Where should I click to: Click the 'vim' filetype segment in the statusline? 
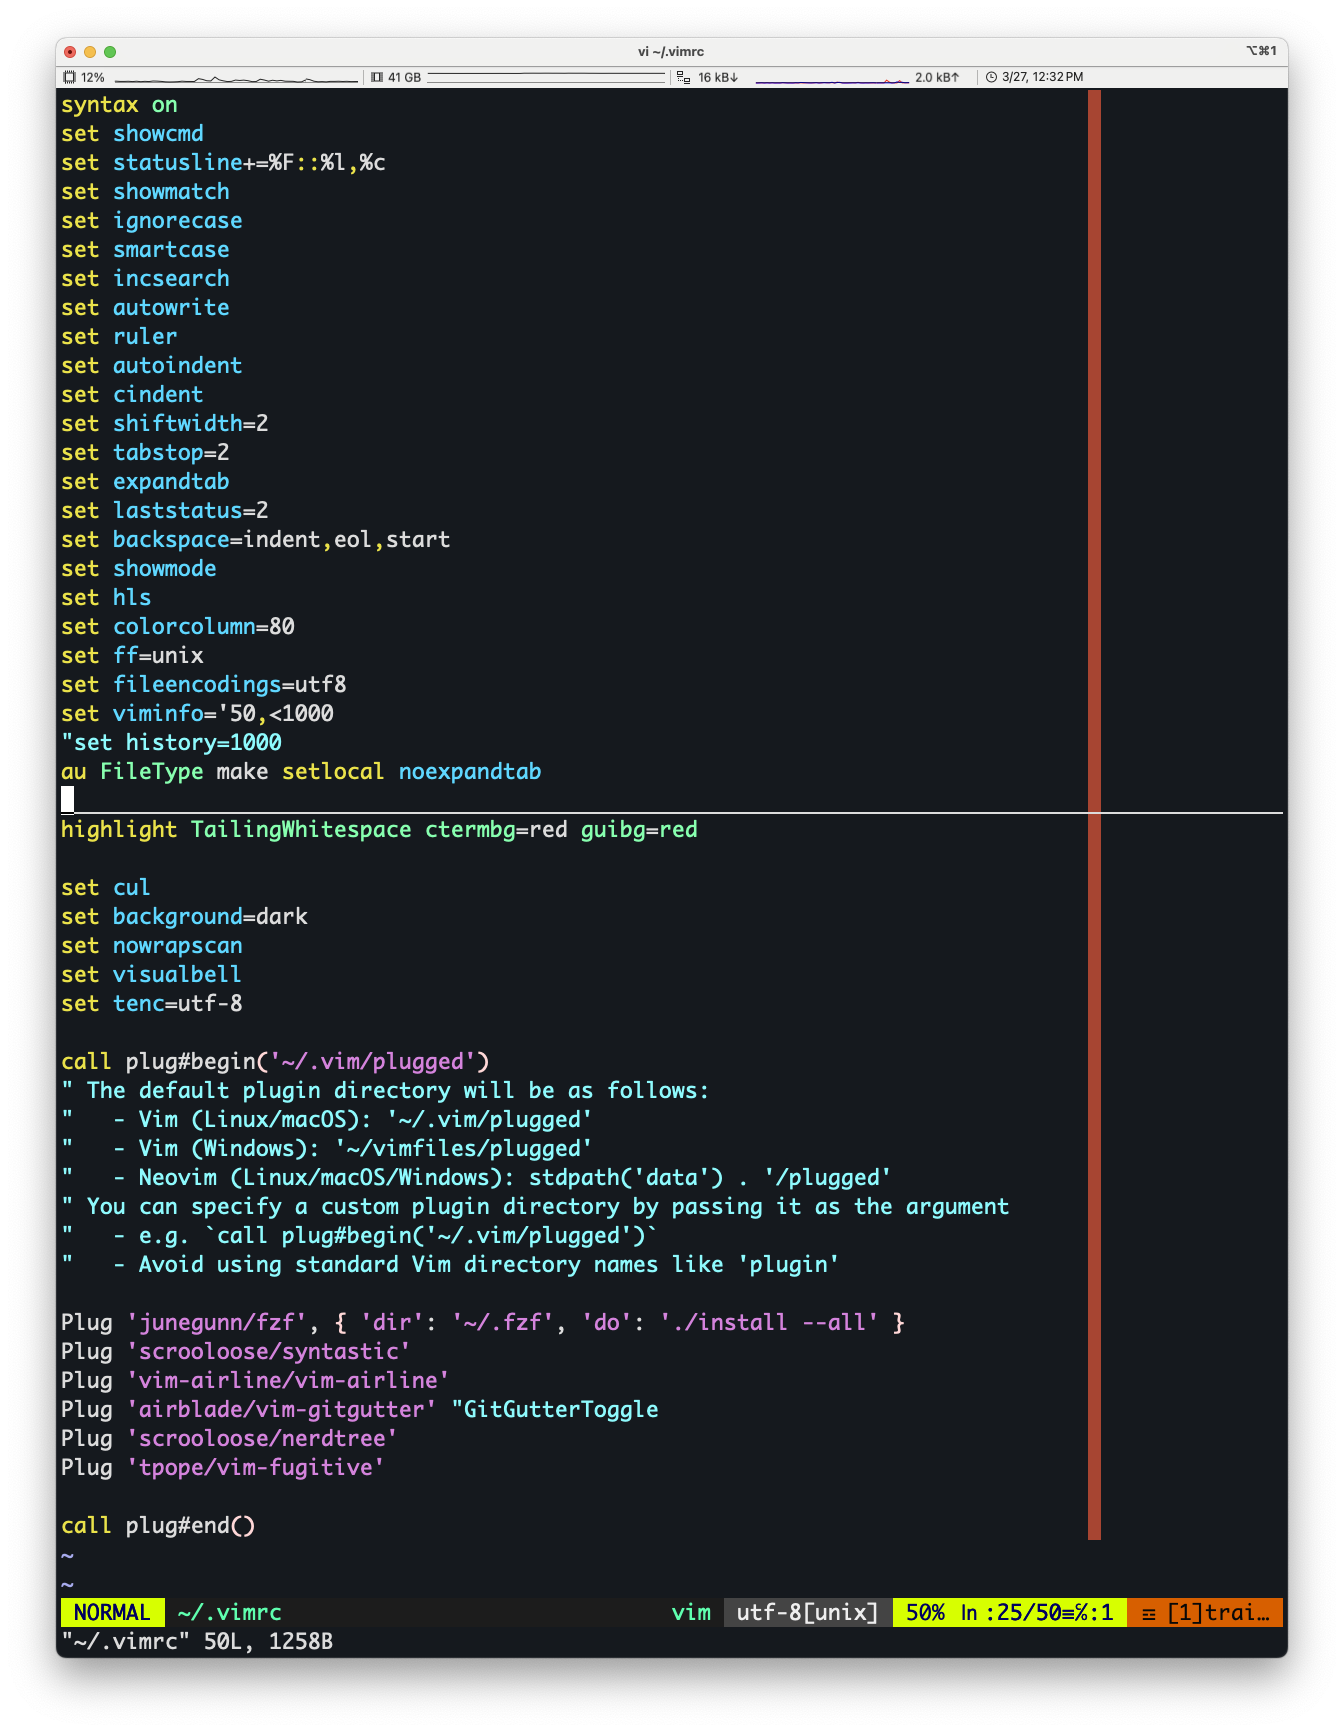pos(691,1612)
